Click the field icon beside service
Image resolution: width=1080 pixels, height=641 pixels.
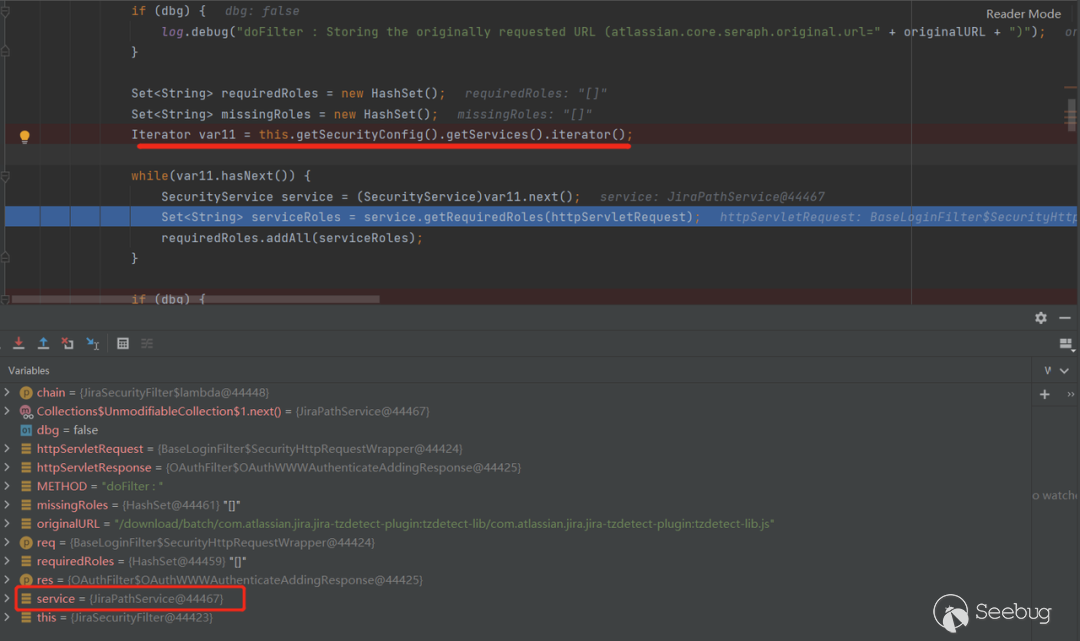coord(26,598)
